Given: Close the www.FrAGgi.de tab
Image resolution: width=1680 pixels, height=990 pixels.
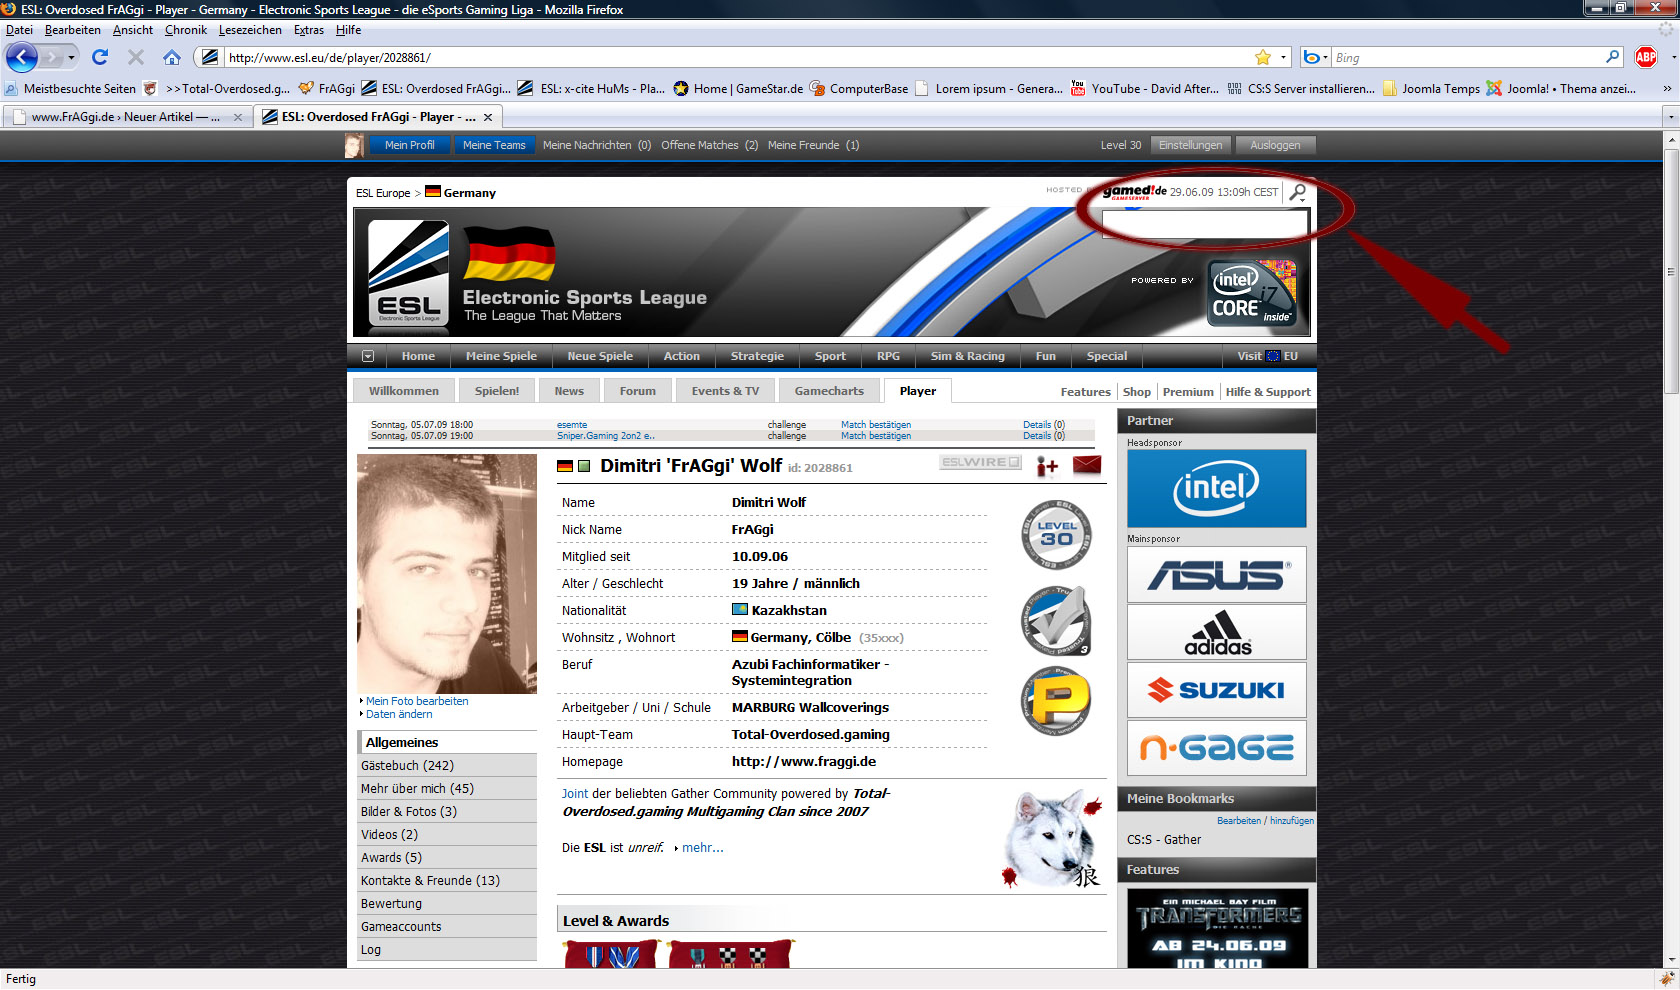Looking at the screenshot, I should tap(238, 117).
